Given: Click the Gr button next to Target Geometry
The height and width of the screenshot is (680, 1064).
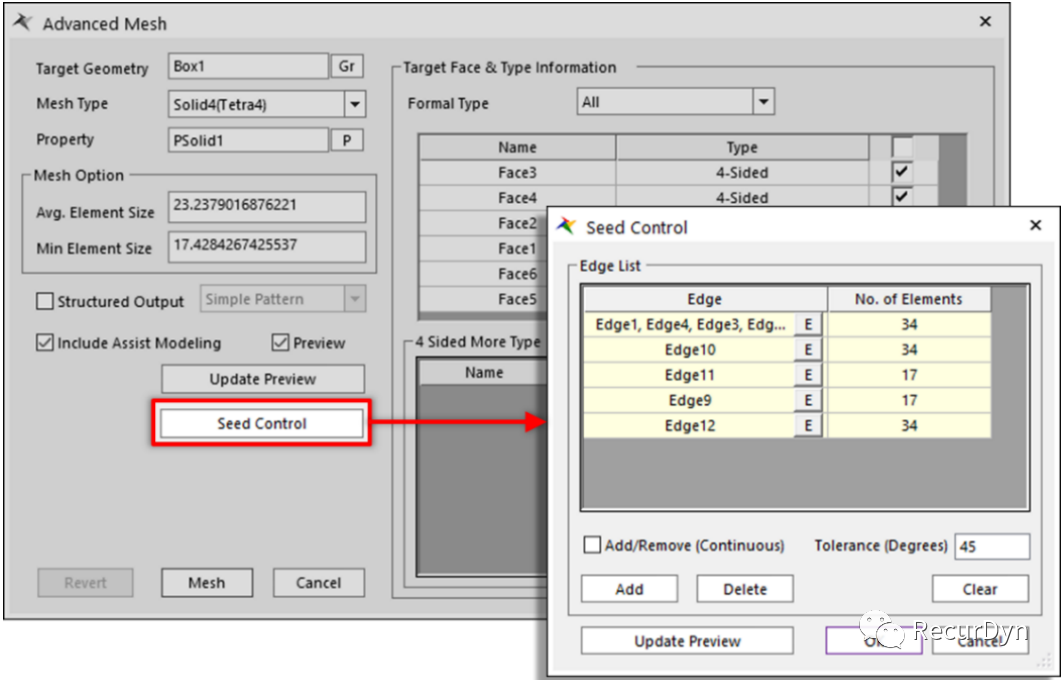Looking at the screenshot, I should [347, 67].
